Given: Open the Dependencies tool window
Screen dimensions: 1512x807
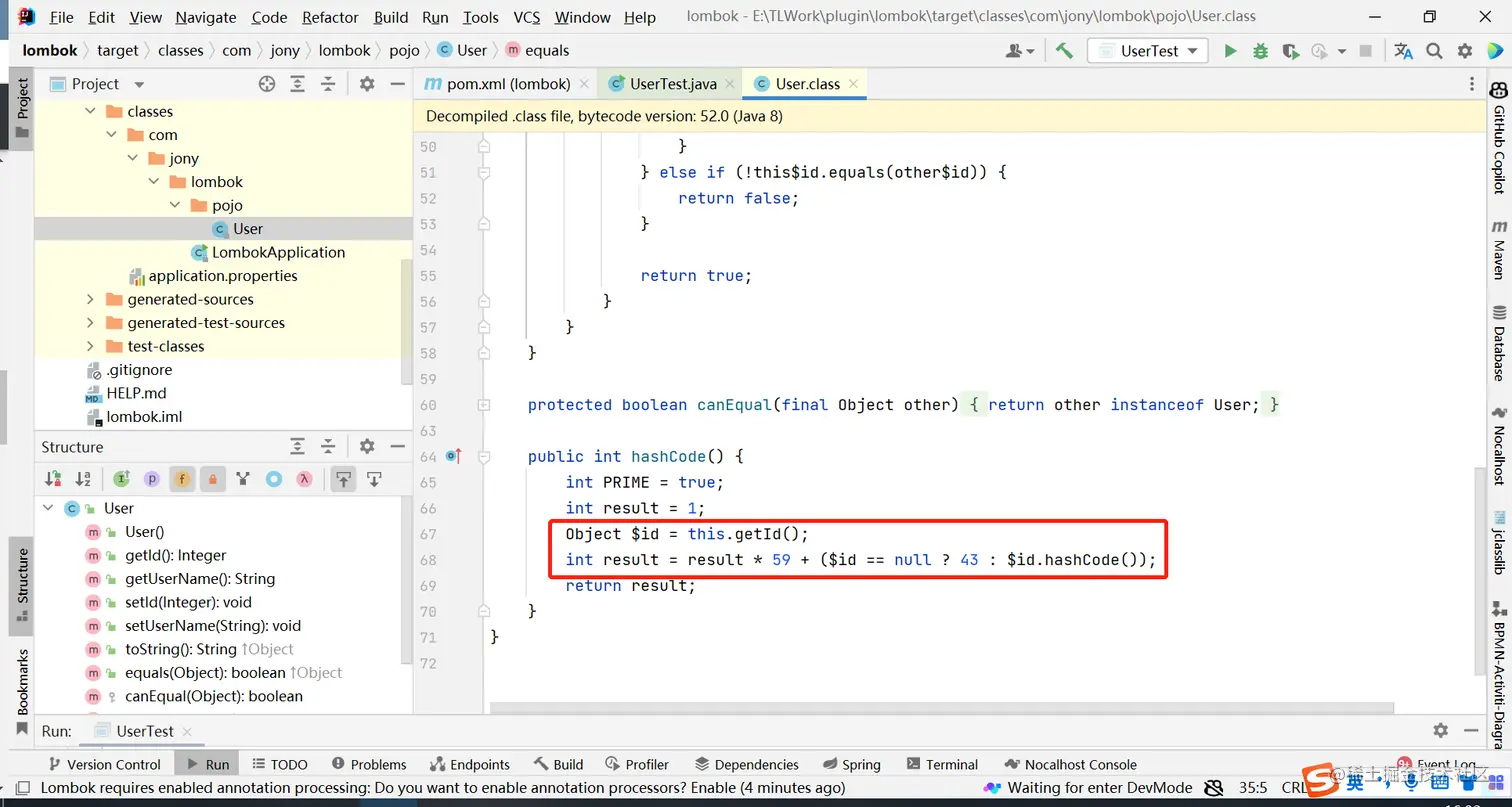Looking at the screenshot, I should pyautogui.click(x=746, y=764).
